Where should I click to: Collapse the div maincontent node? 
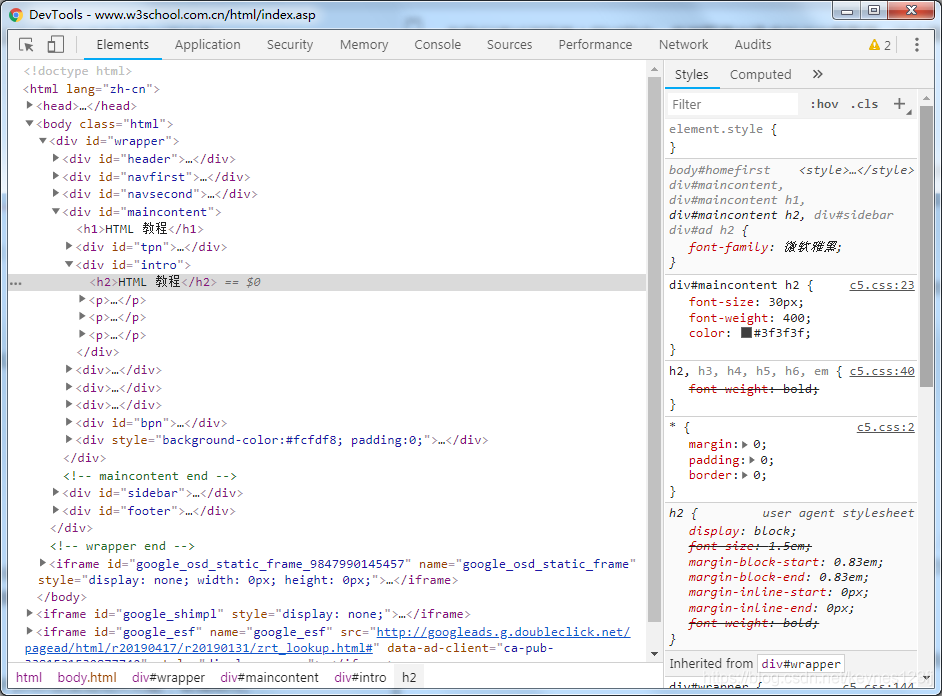[x=56, y=211]
